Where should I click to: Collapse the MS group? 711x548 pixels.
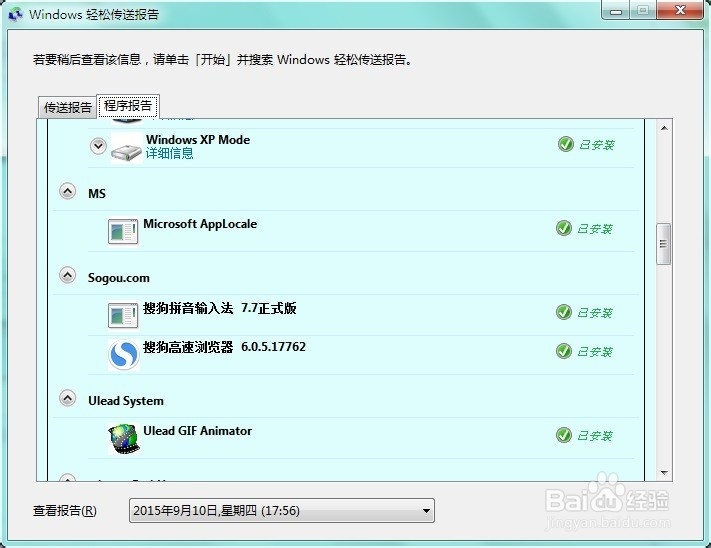point(68,191)
